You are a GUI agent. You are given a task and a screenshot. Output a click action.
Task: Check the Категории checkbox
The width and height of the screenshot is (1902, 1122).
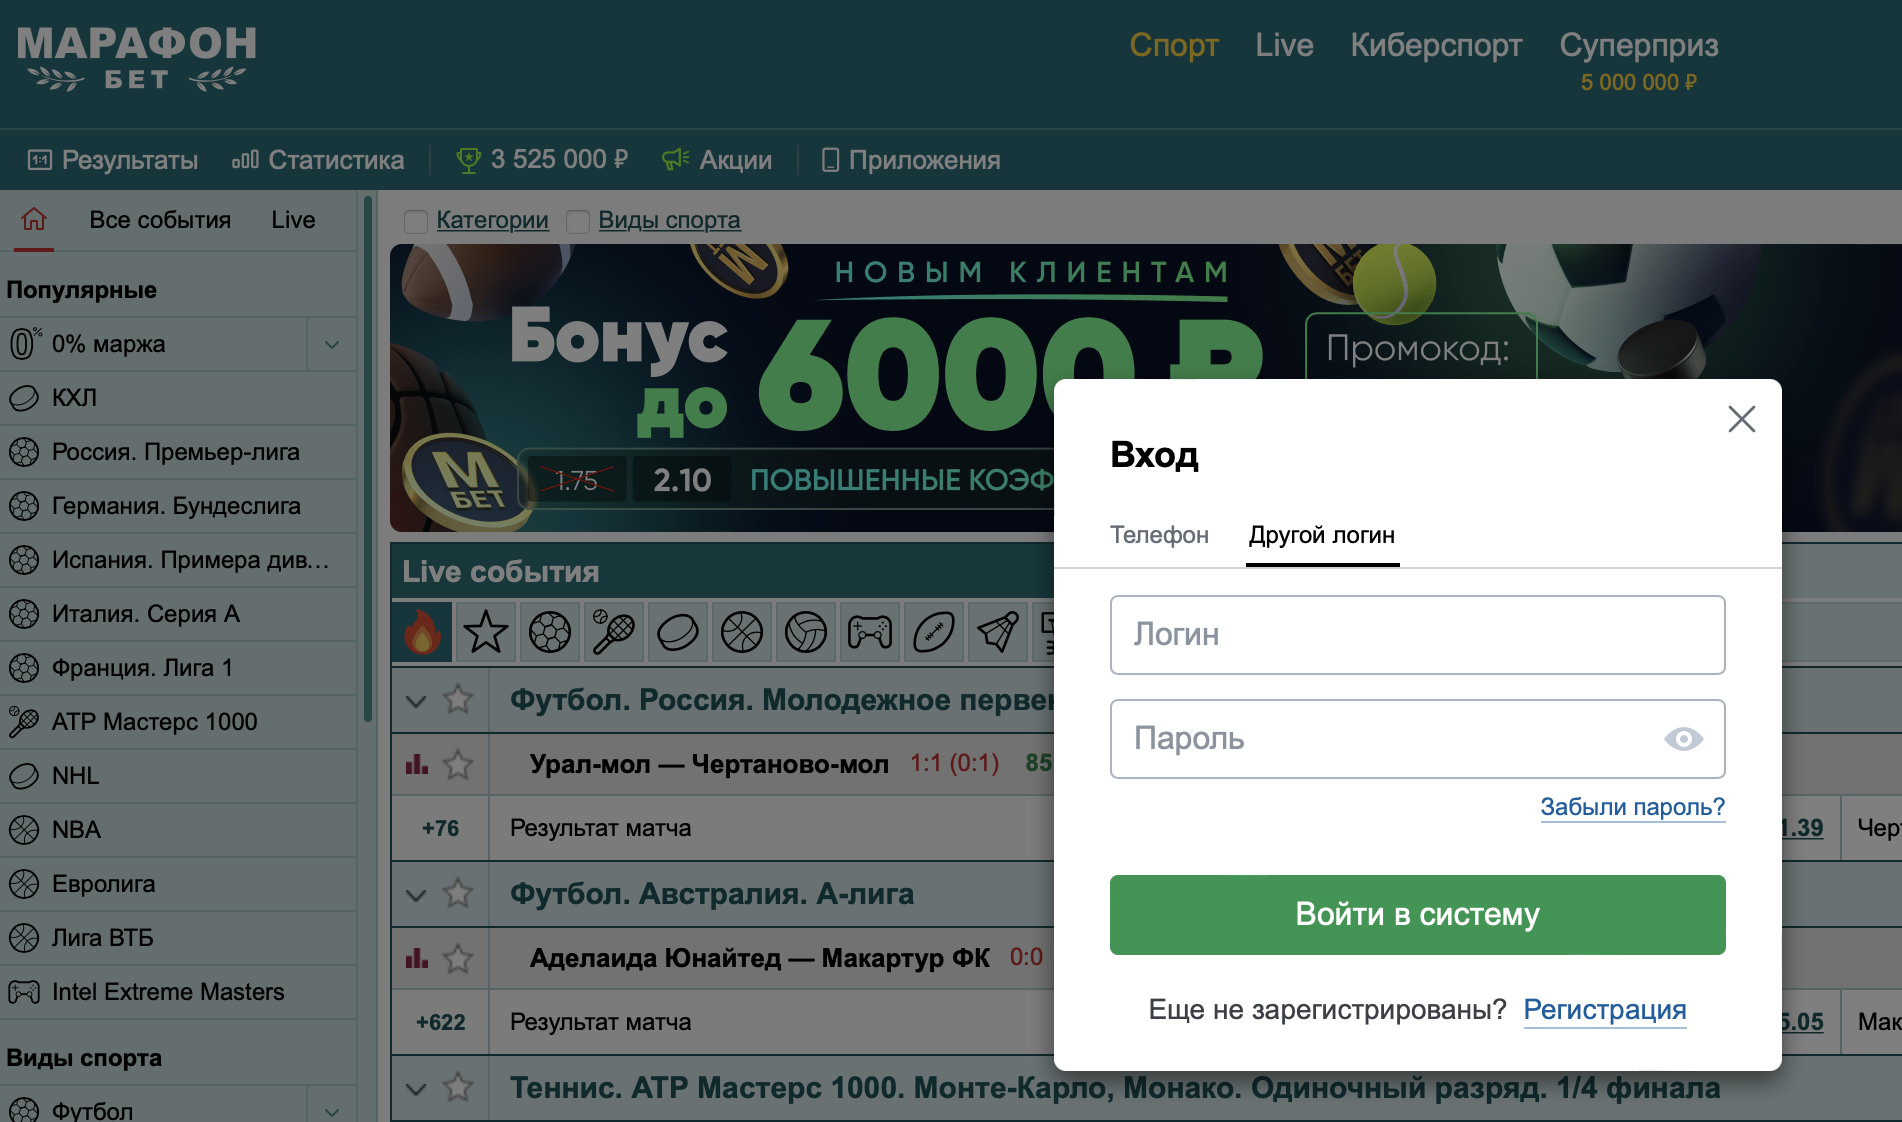(416, 221)
